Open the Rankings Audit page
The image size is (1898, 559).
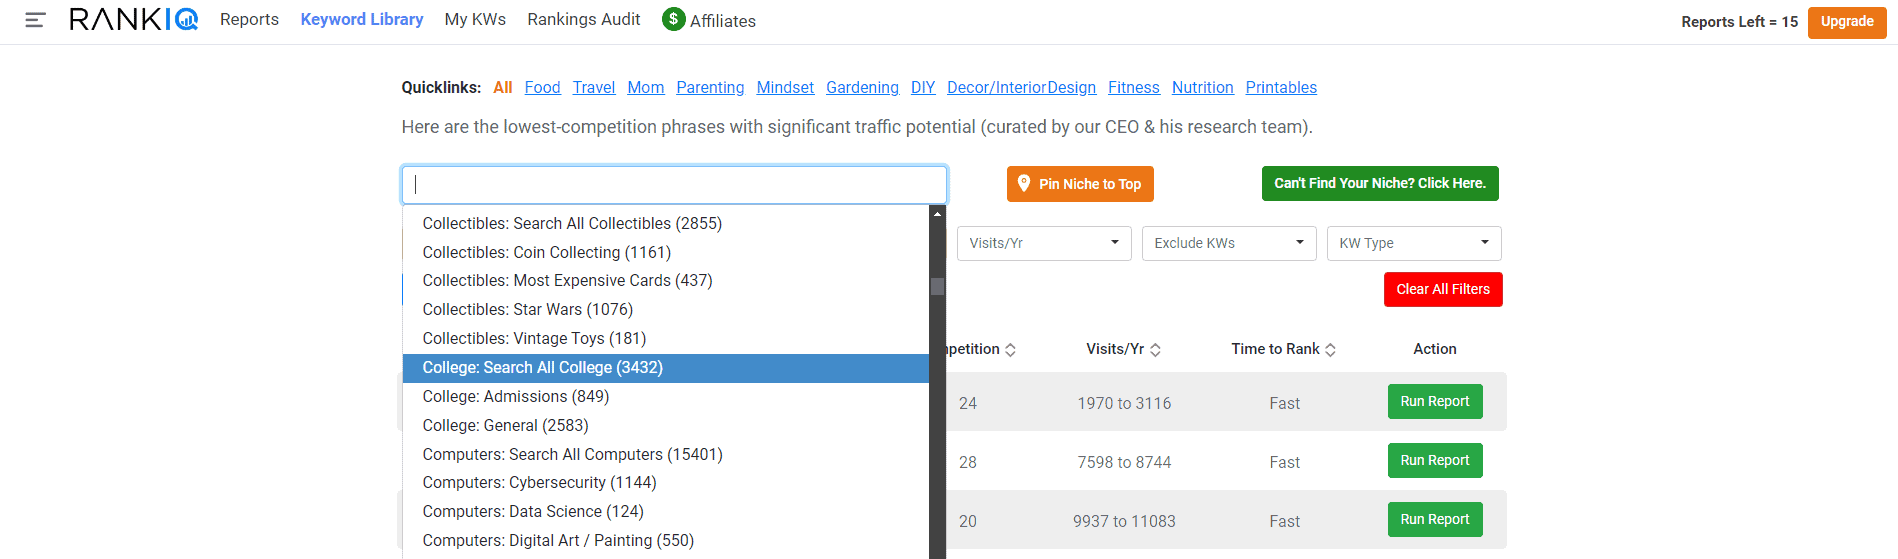[584, 19]
